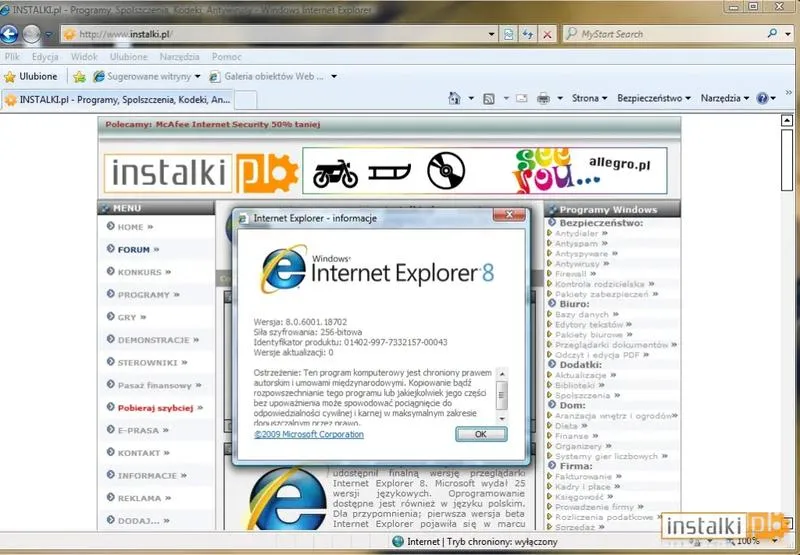Click the blue Help question mark icon

coord(762,98)
